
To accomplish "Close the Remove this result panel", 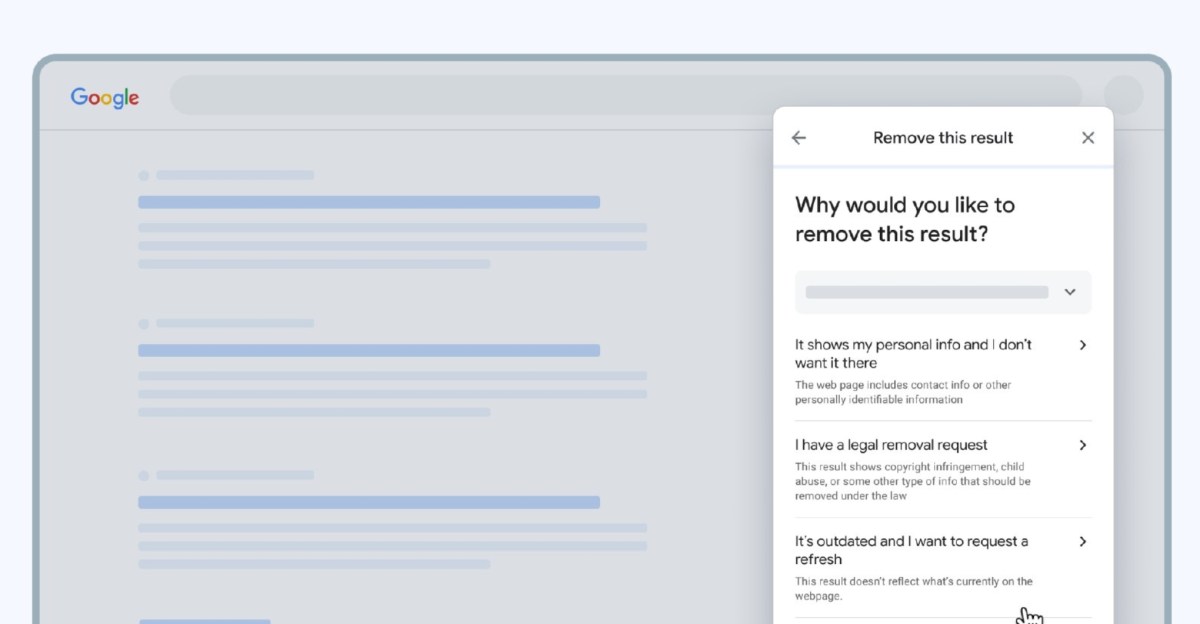I will 1088,138.
